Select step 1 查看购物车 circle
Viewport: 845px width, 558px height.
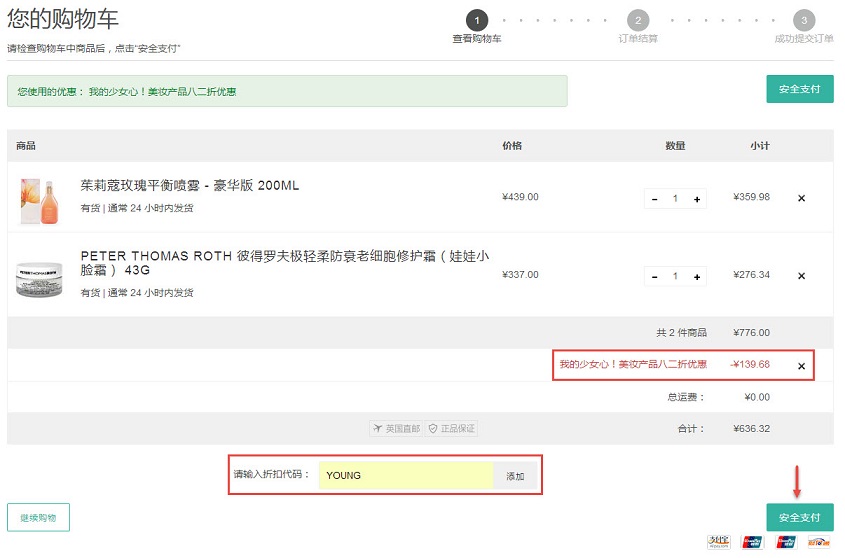[x=477, y=20]
